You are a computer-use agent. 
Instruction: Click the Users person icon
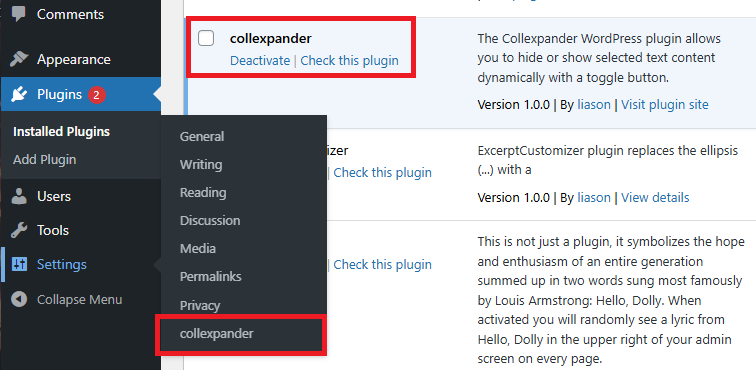(19, 196)
